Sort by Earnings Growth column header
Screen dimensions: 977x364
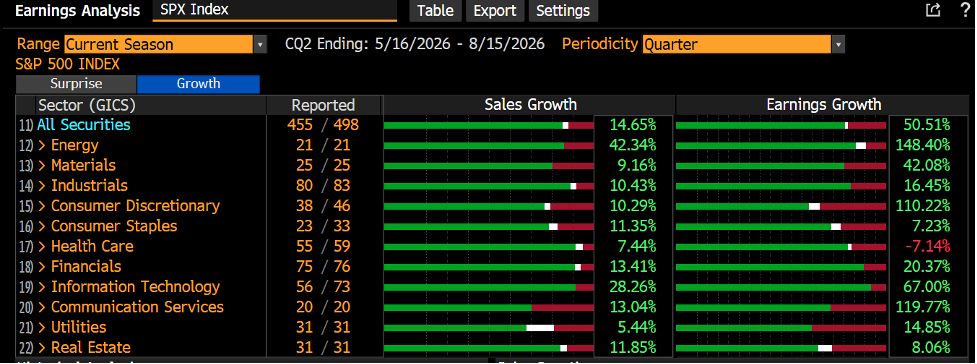(x=824, y=105)
